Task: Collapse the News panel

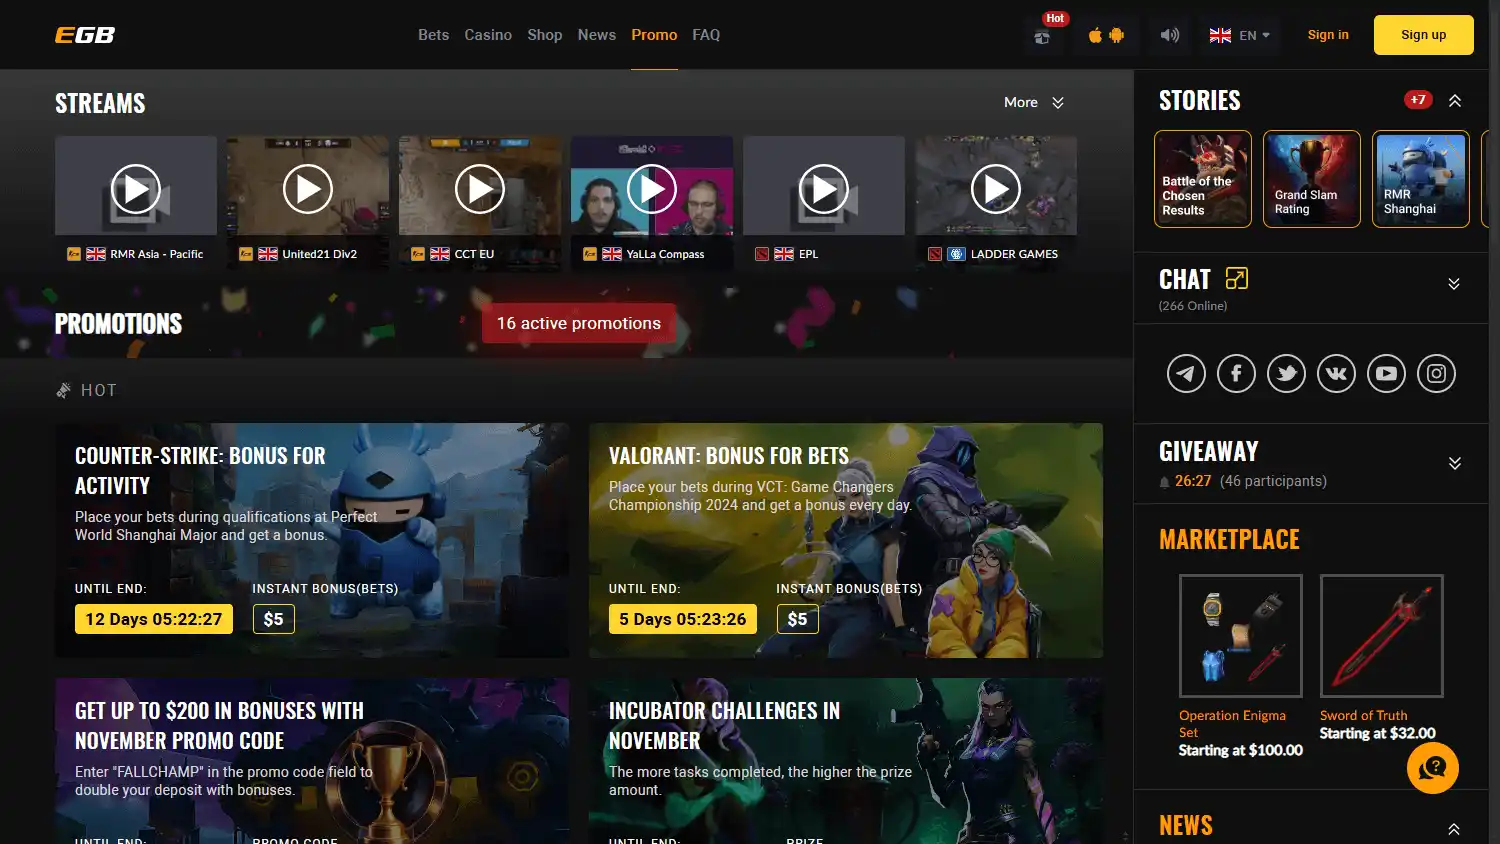Action: (1454, 829)
